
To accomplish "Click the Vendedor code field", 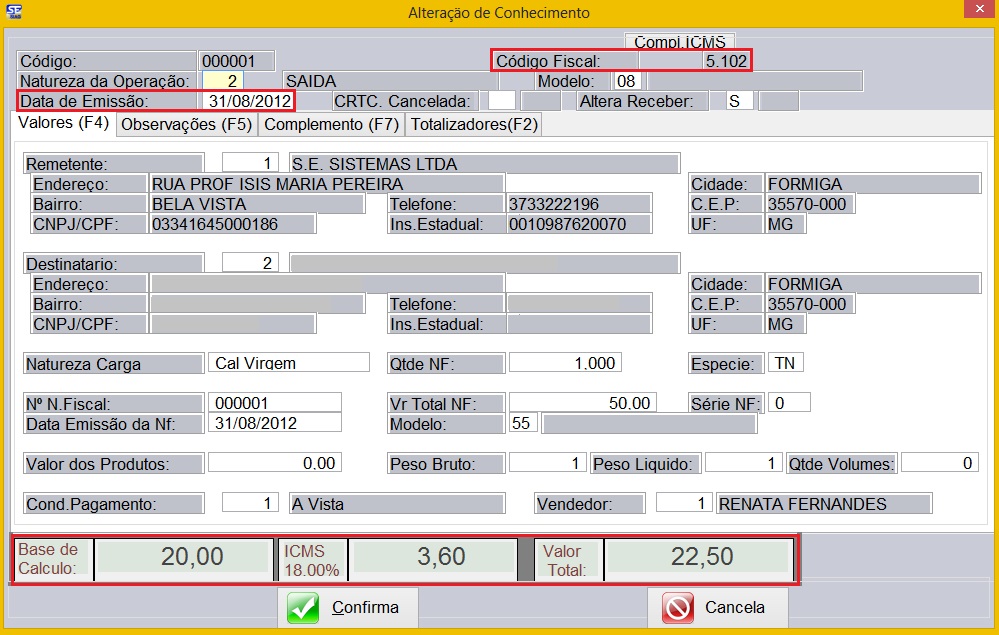I will (684, 504).
